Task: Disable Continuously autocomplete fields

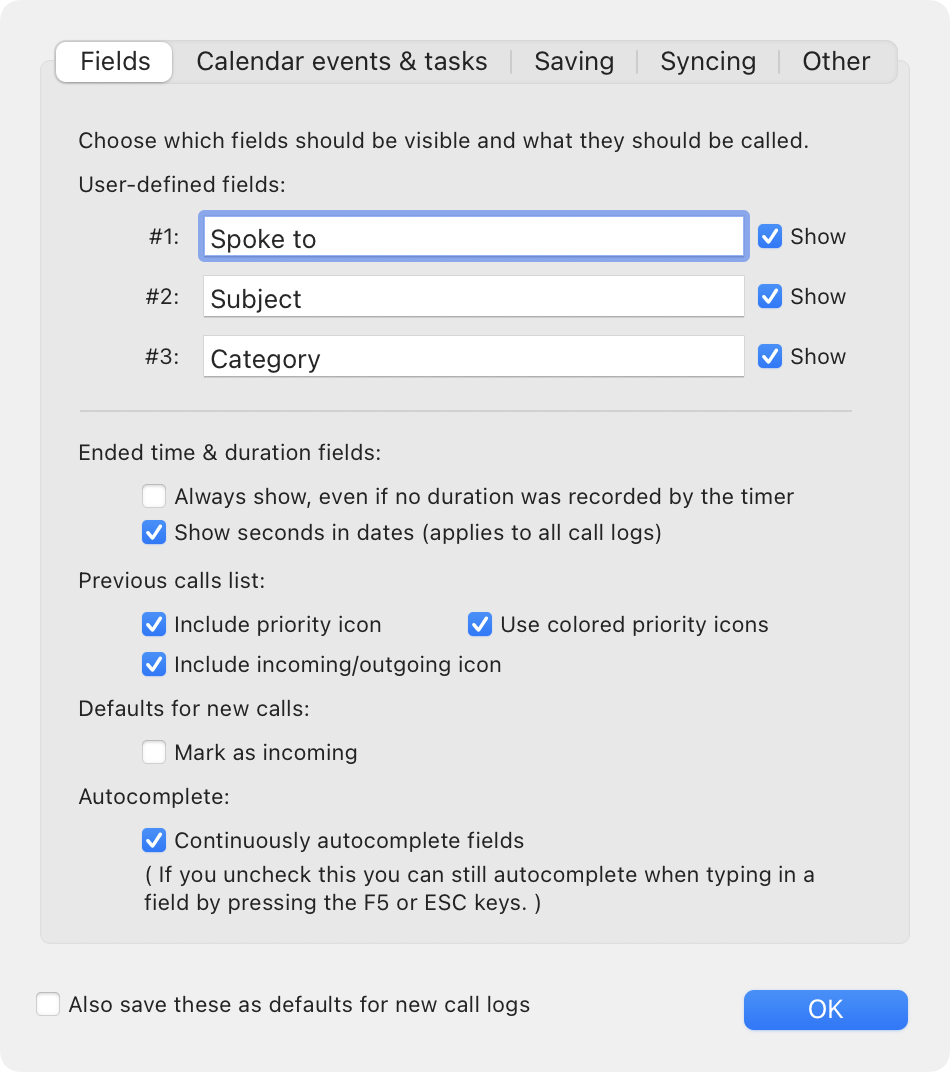Action: (x=154, y=841)
